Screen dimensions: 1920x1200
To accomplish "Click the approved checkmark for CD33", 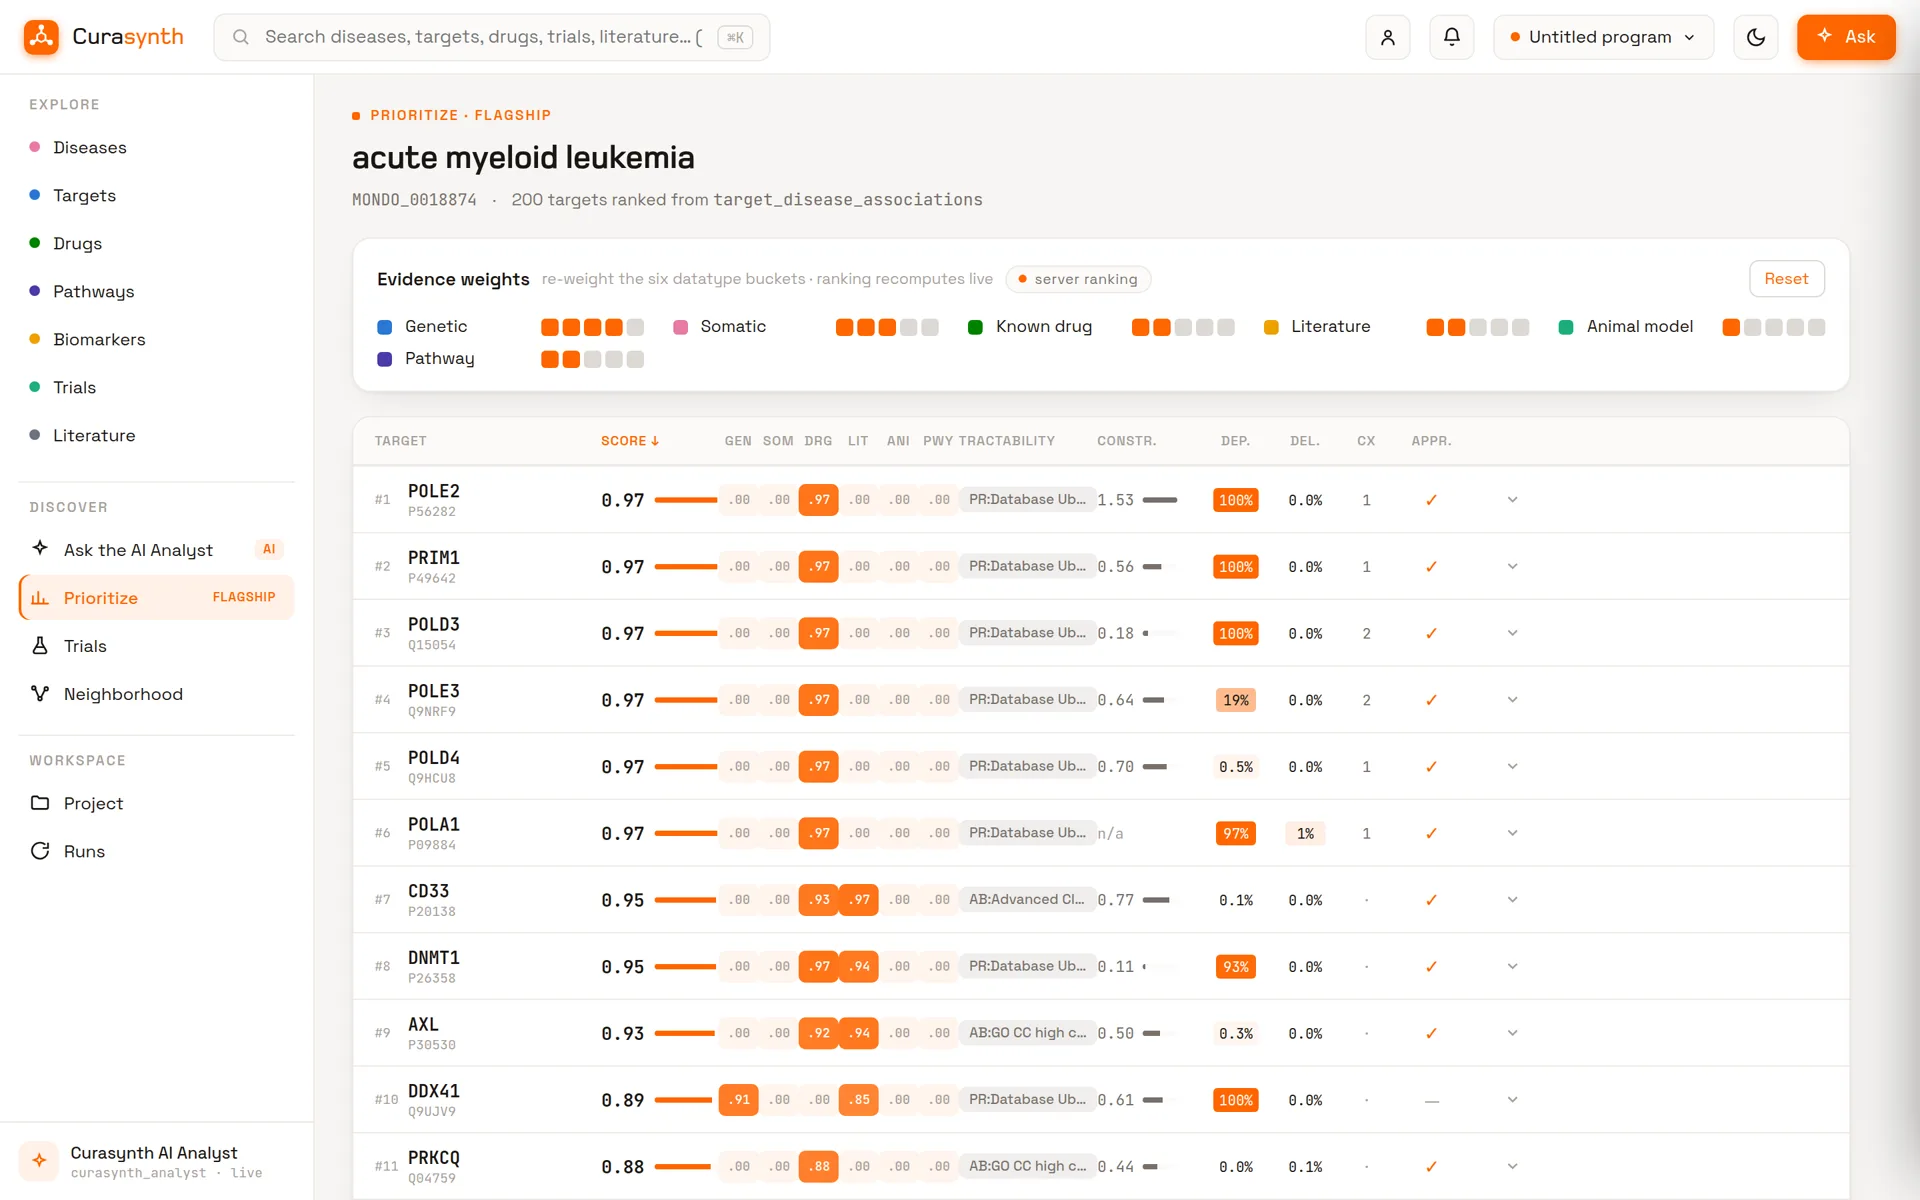I will pos(1431,900).
